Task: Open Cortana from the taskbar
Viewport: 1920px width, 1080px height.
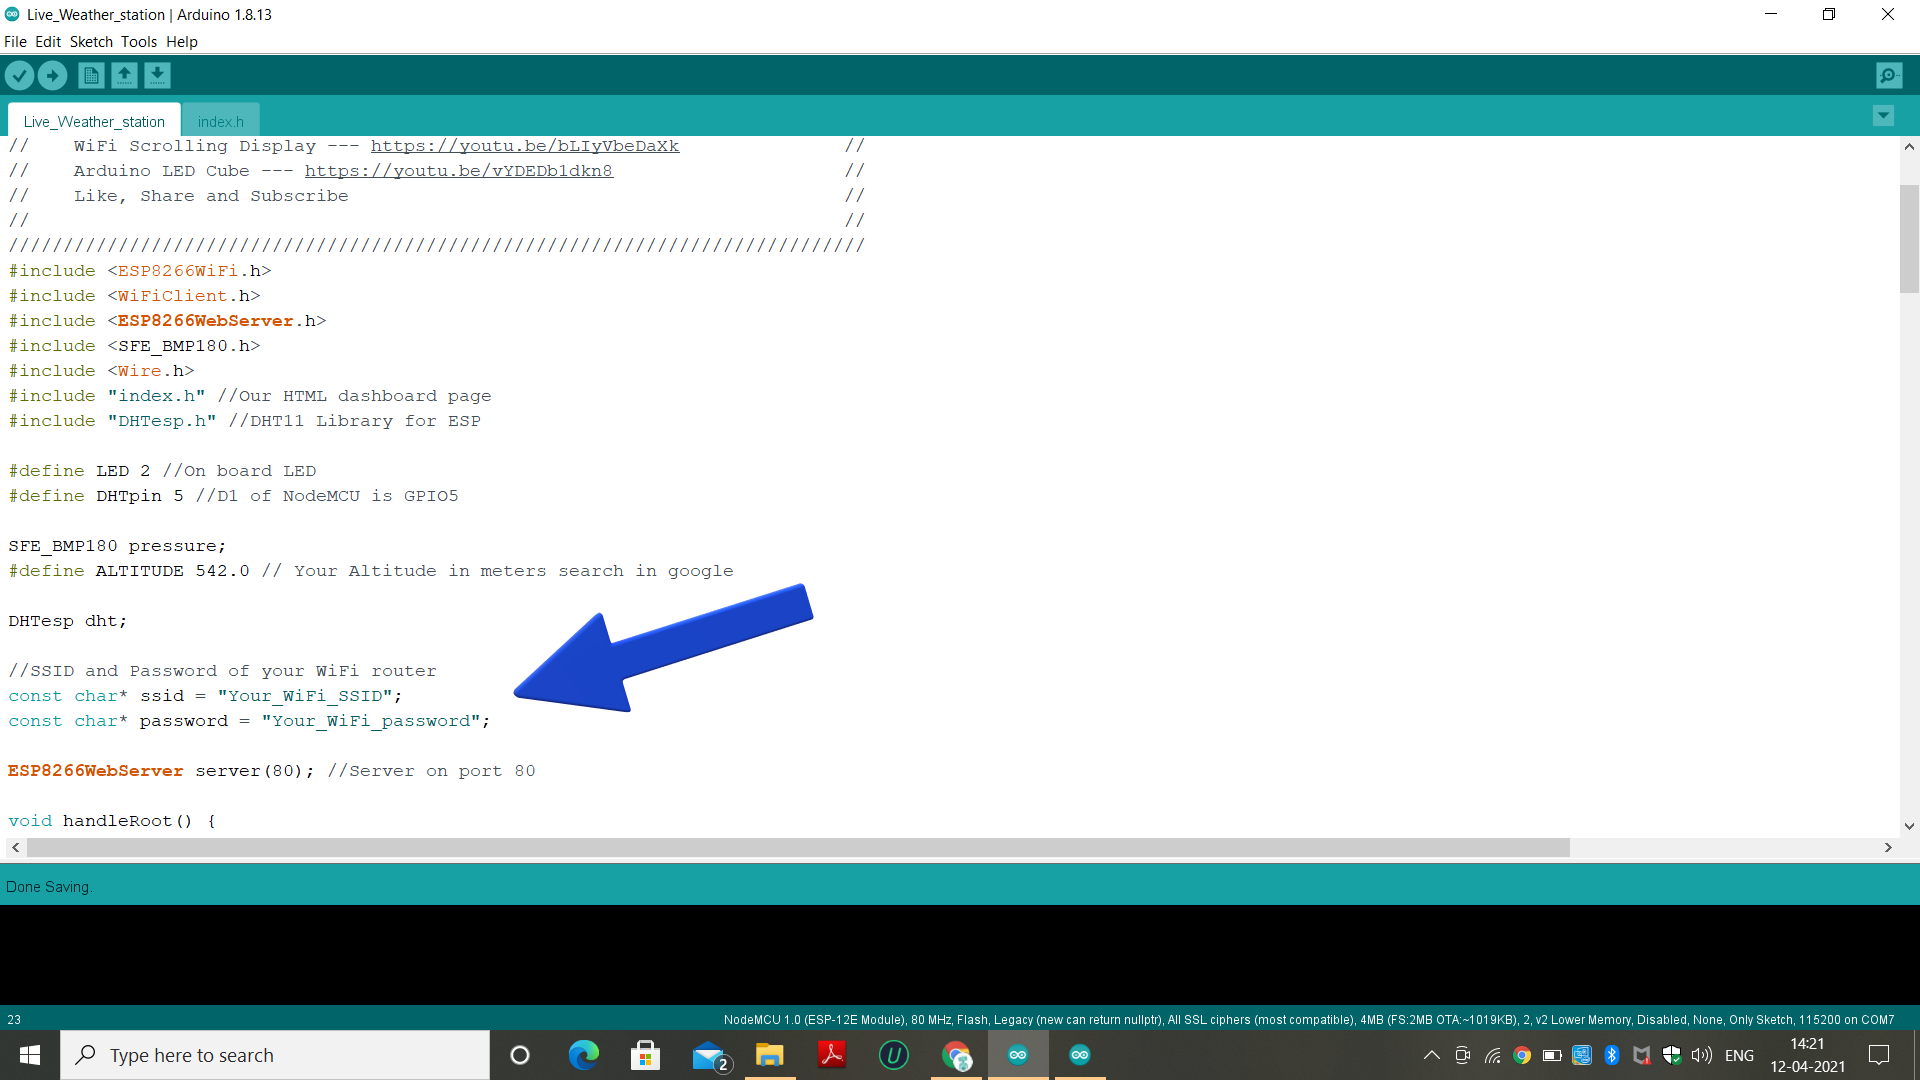Action: click(520, 1055)
